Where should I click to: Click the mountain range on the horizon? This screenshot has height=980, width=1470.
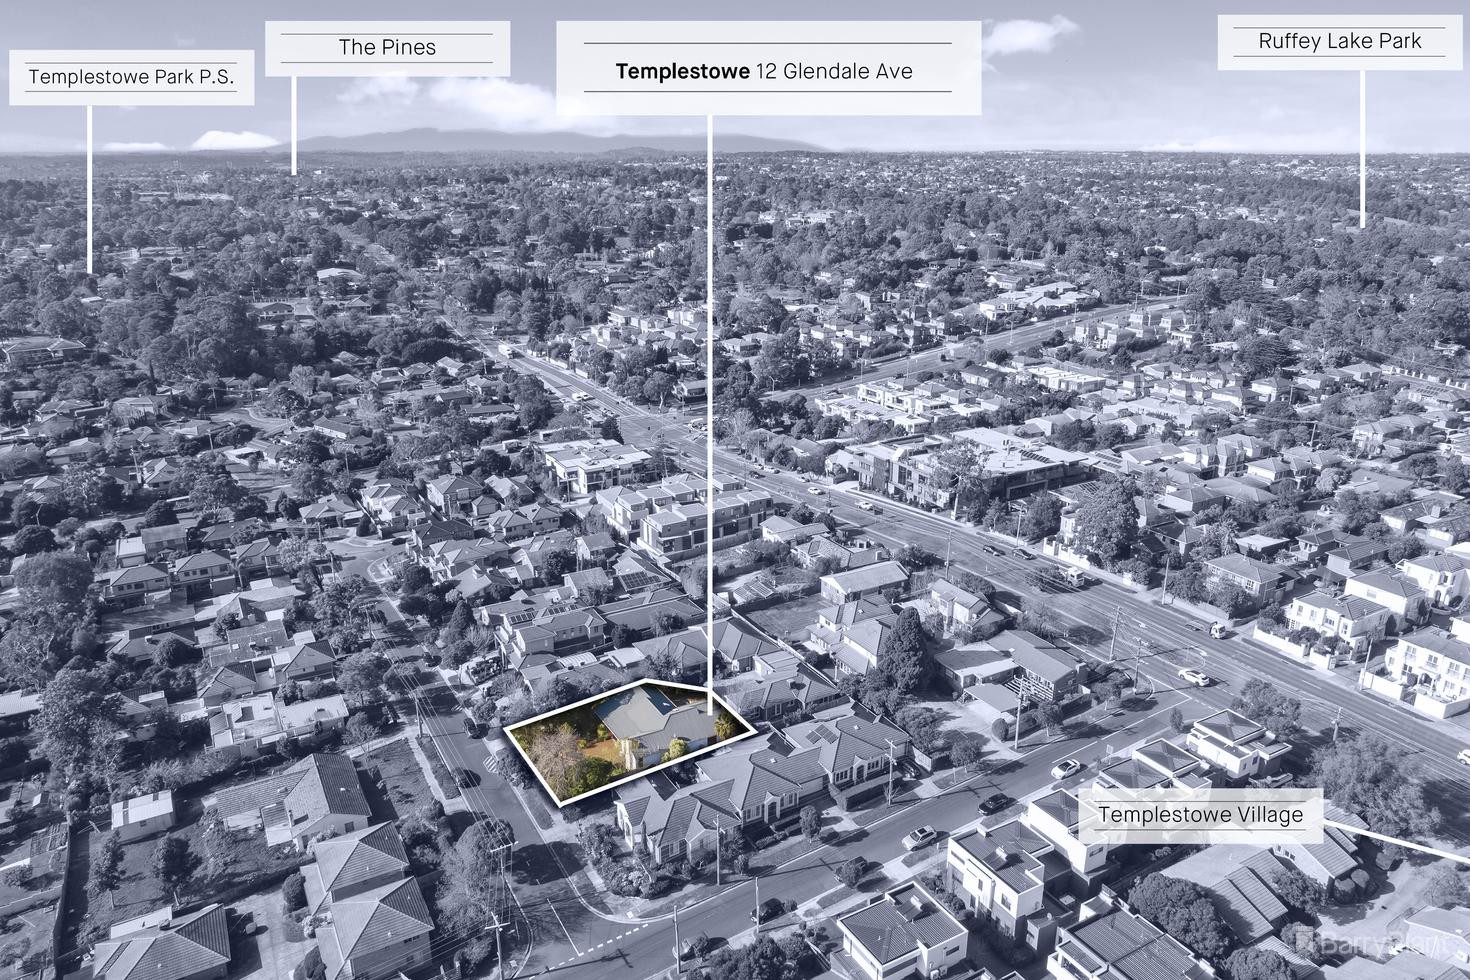560,141
